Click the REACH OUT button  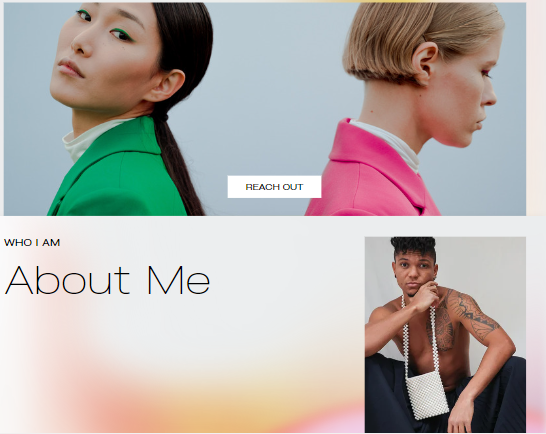pos(274,187)
